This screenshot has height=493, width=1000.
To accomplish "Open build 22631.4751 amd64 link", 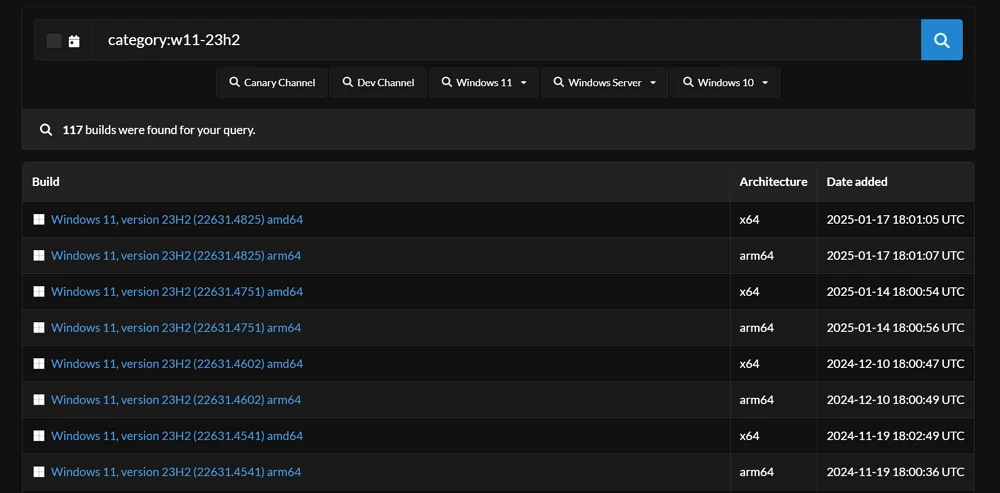I will pyautogui.click(x=177, y=291).
